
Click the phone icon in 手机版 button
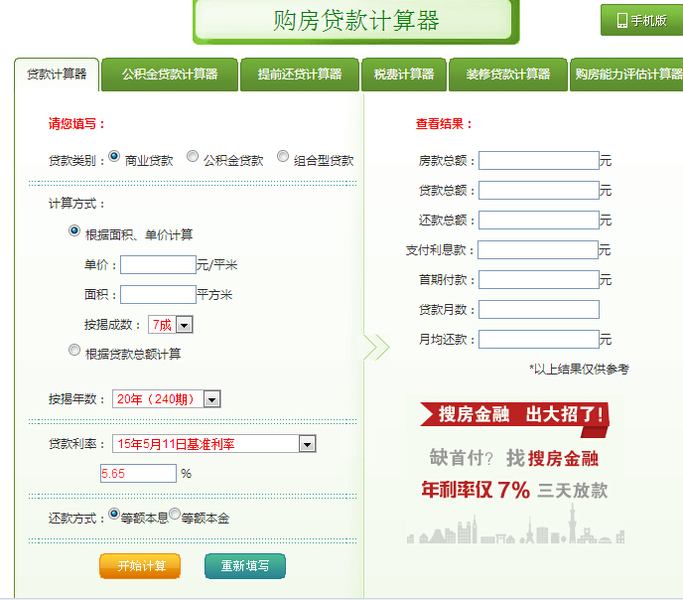coord(622,20)
